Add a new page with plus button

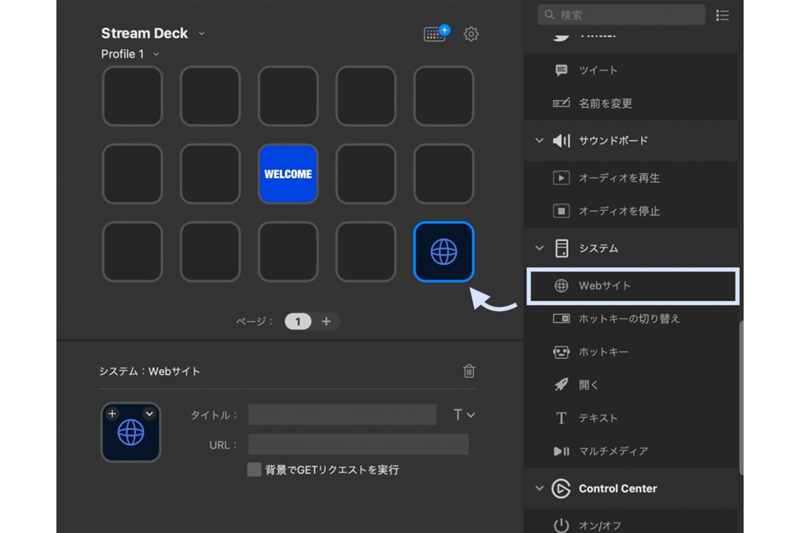[x=326, y=321]
